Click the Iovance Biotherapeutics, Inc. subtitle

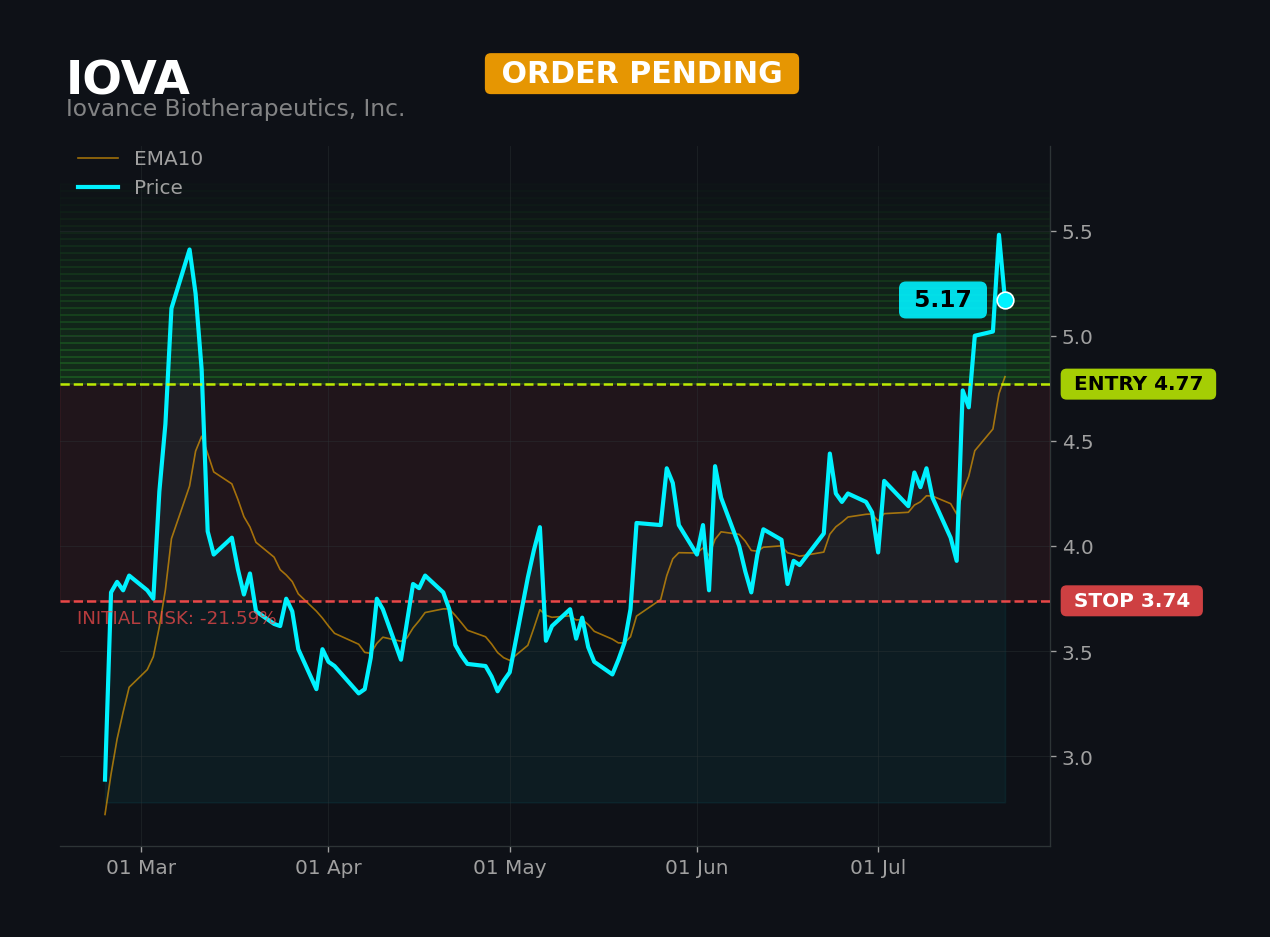(235, 109)
